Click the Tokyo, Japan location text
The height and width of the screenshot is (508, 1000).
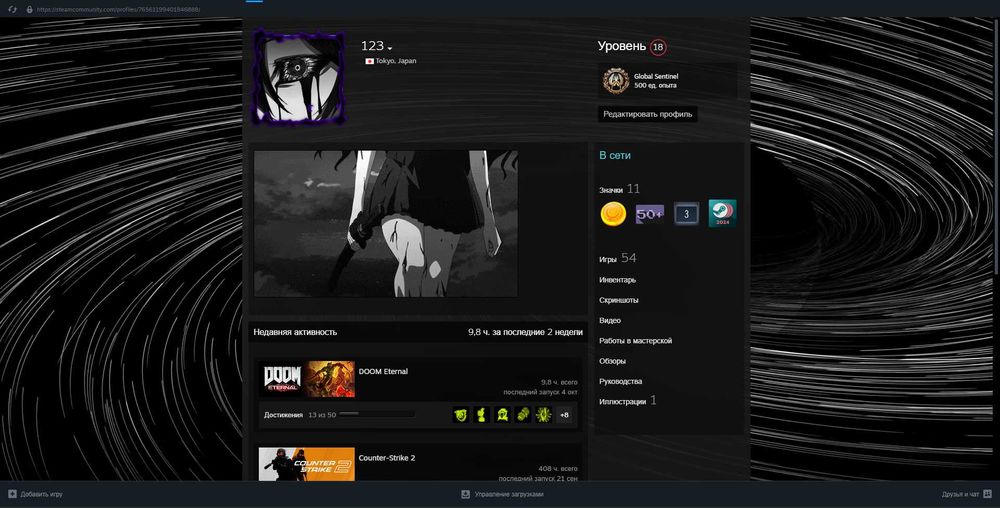(x=395, y=61)
